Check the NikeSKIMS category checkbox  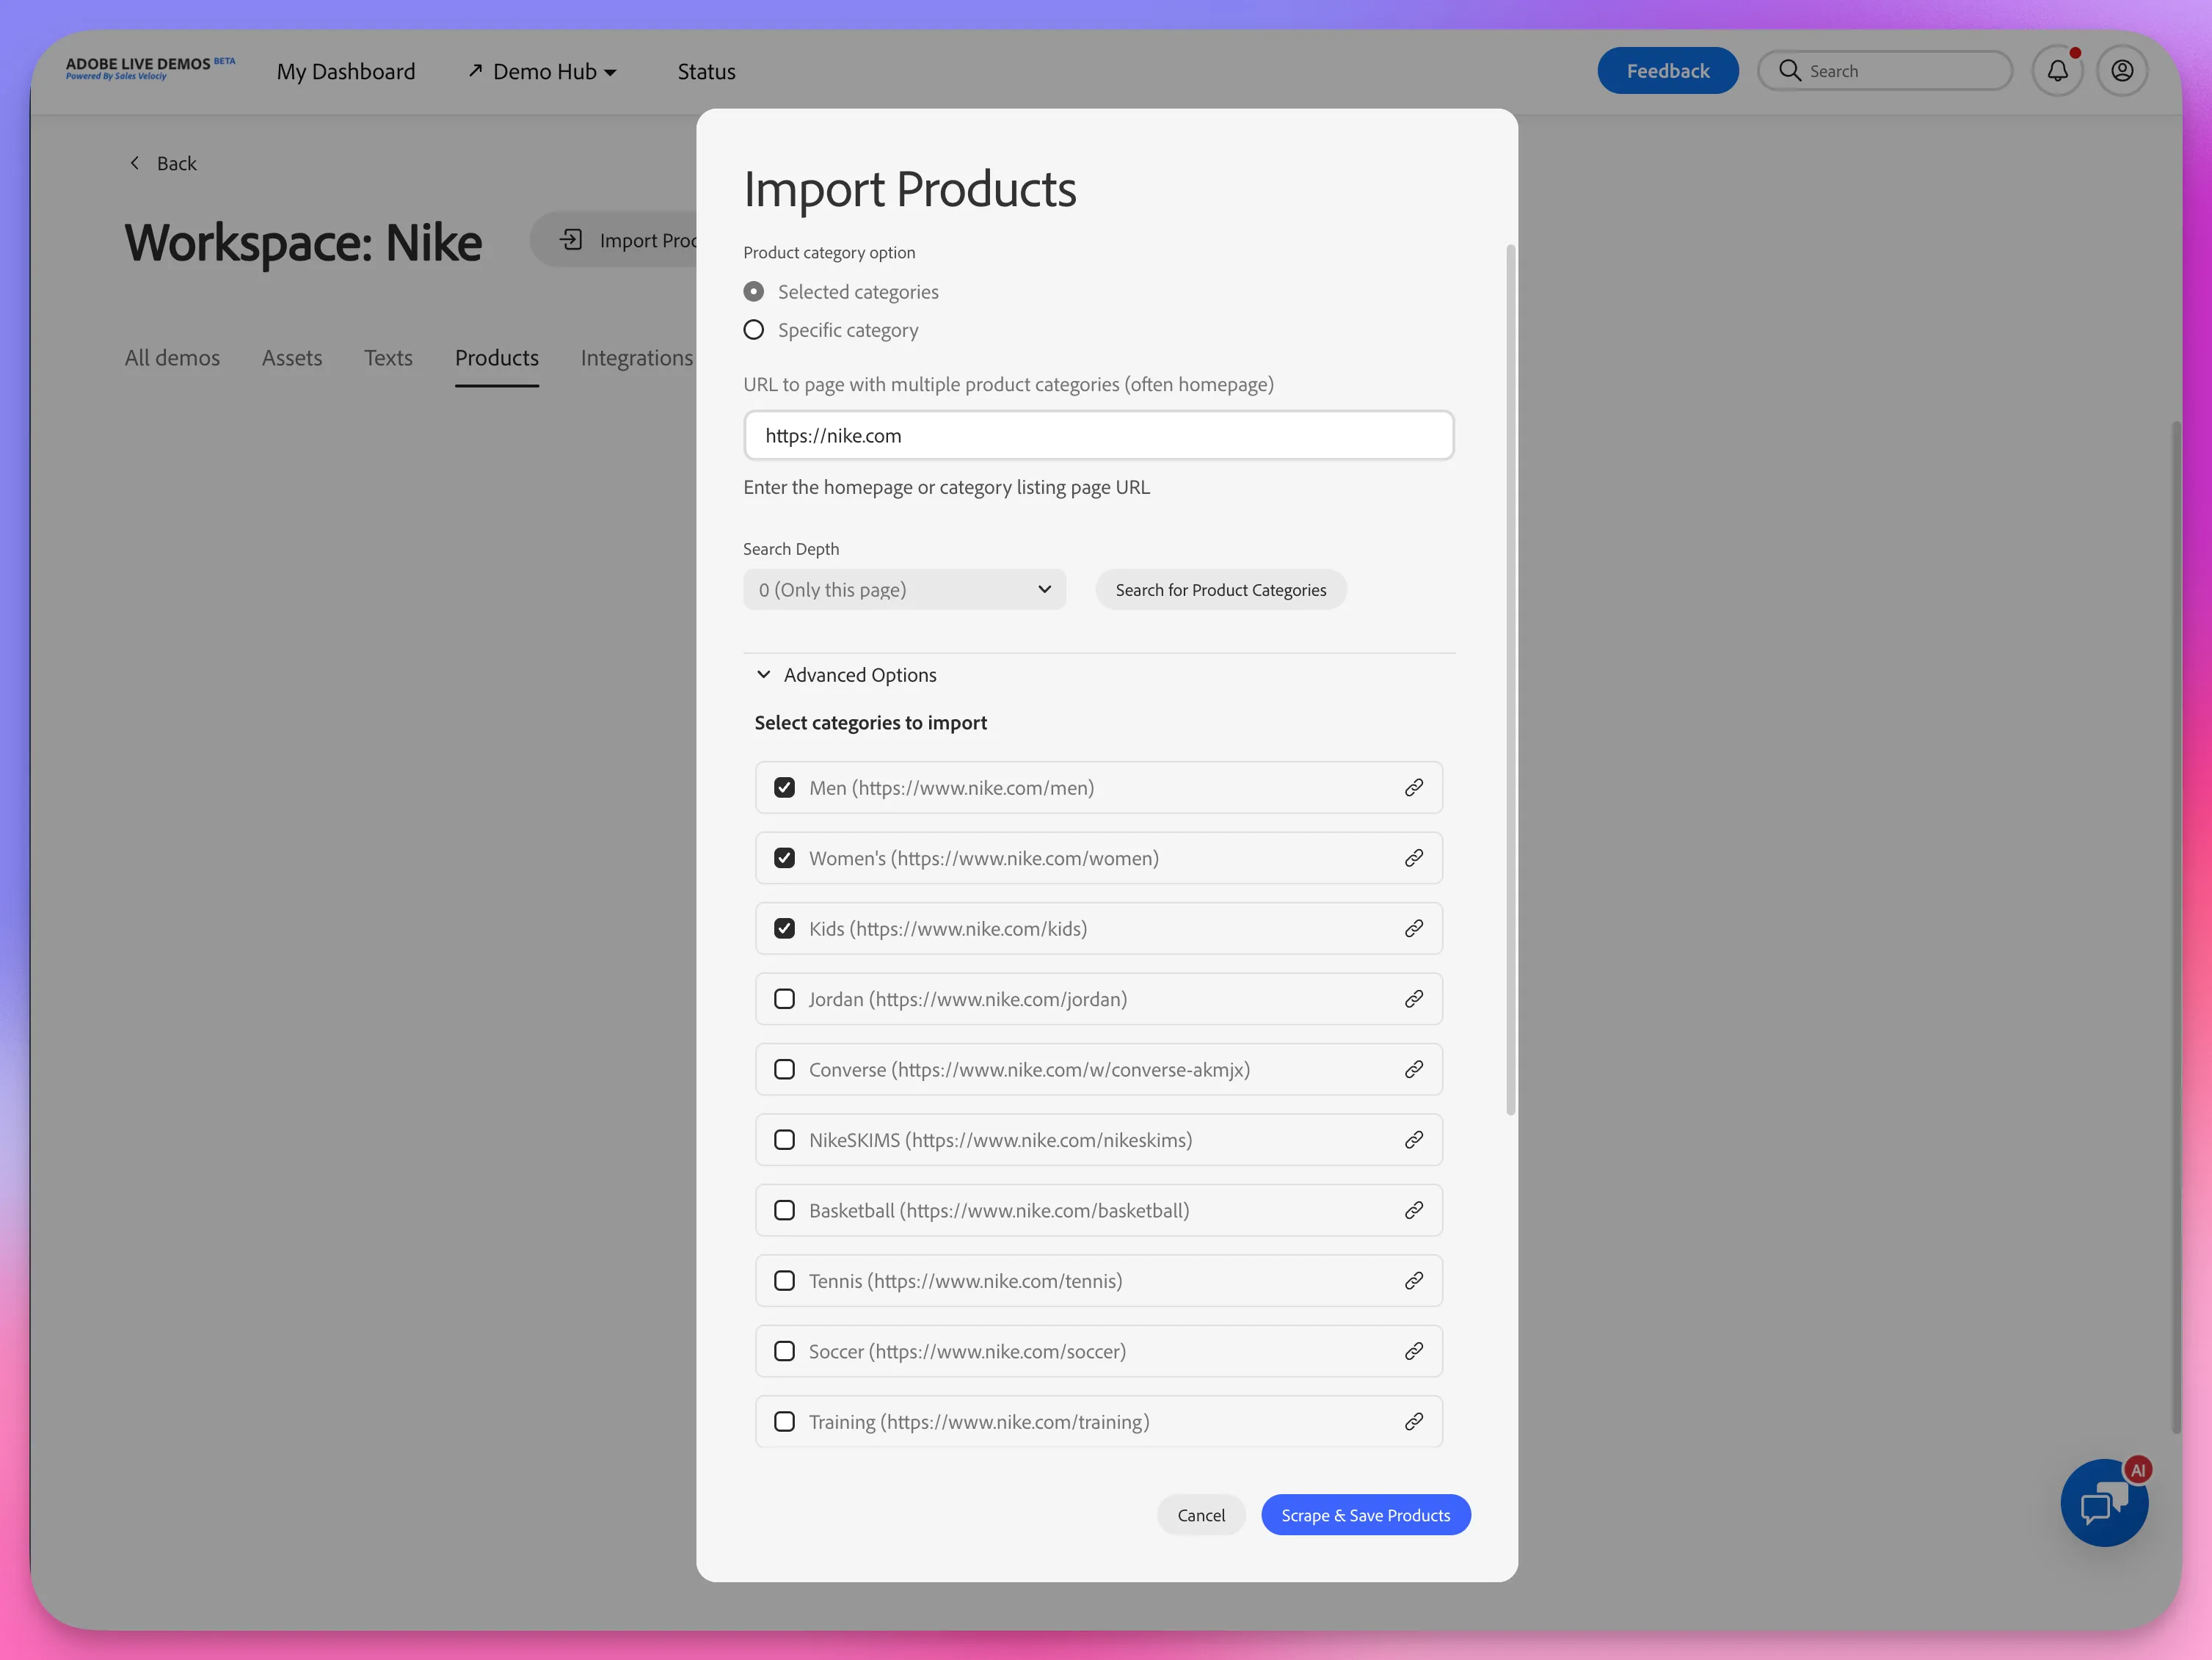pos(785,1140)
